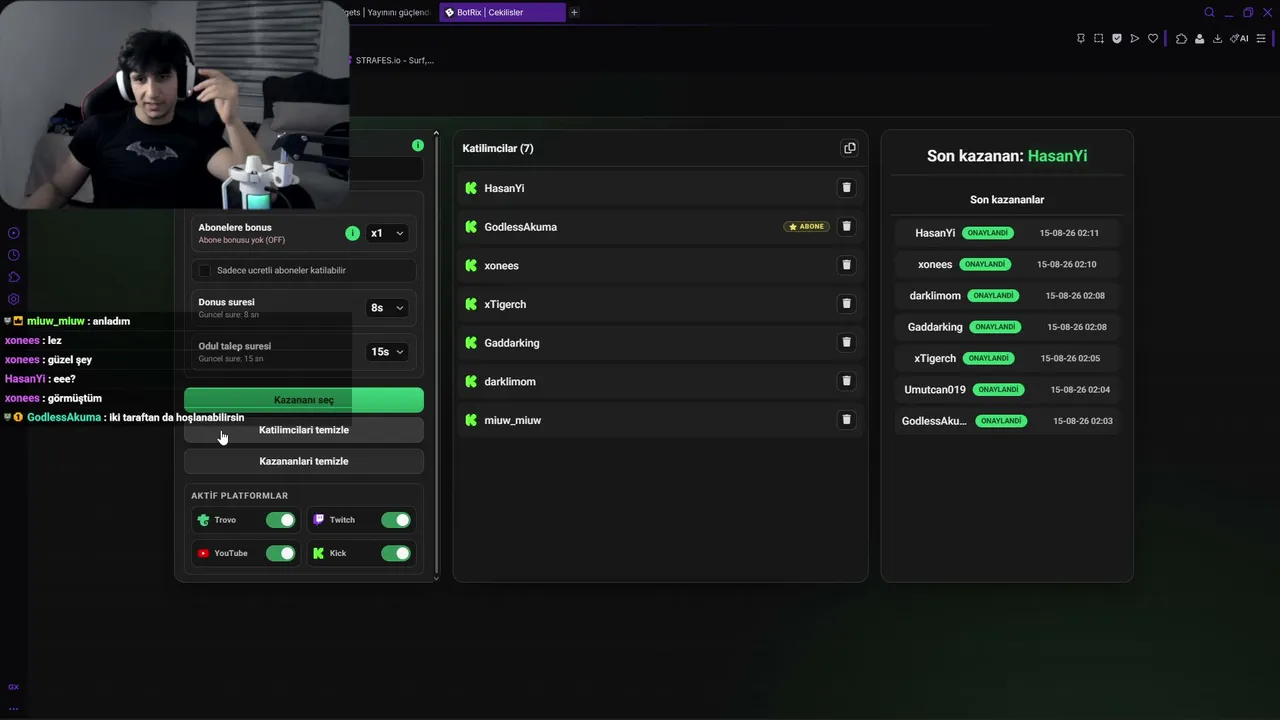Click the Son kazananlar heading
This screenshot has height=720, width=1280.
tap(1007, 200)
